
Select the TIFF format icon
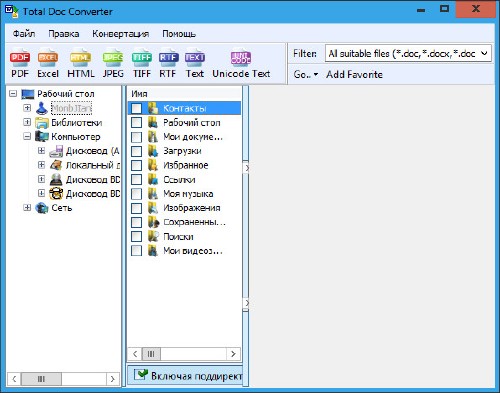142,64
